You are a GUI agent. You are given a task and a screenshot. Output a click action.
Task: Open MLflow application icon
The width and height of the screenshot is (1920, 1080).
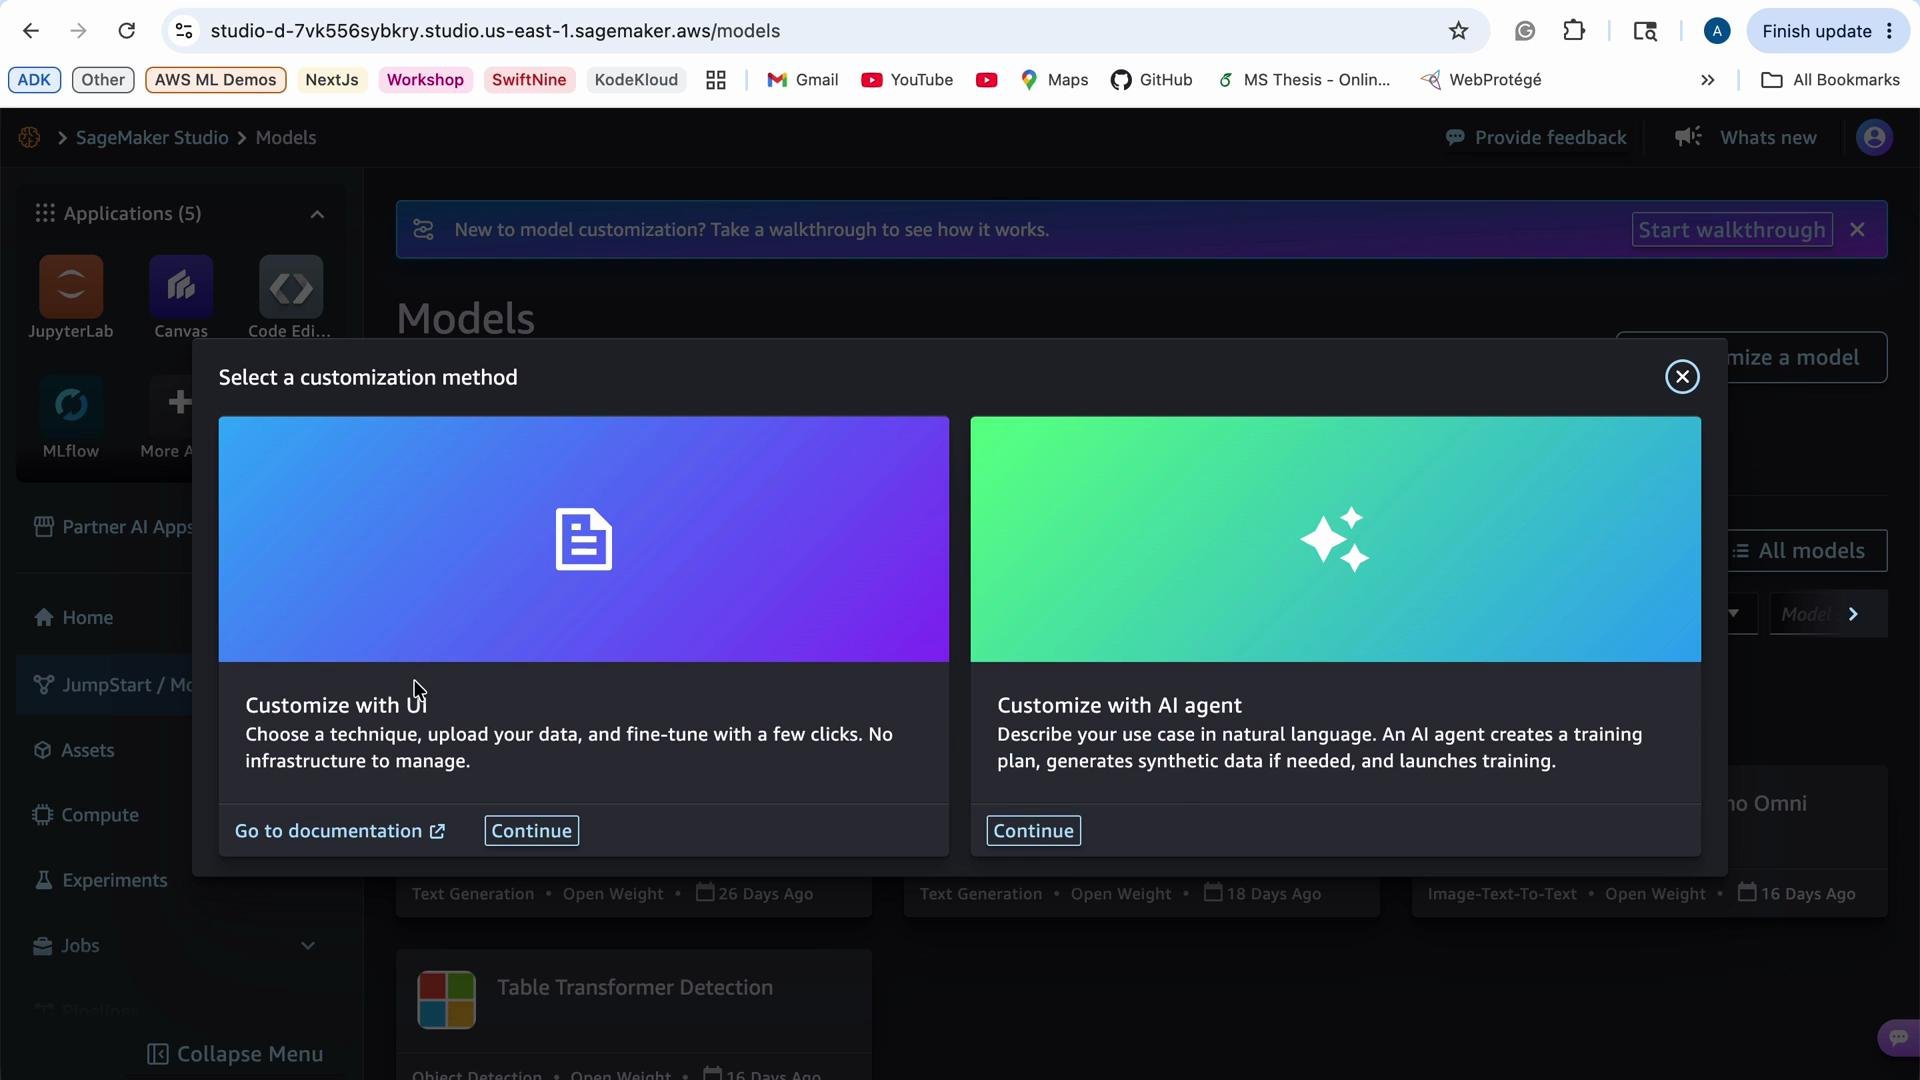coord(71,405)
